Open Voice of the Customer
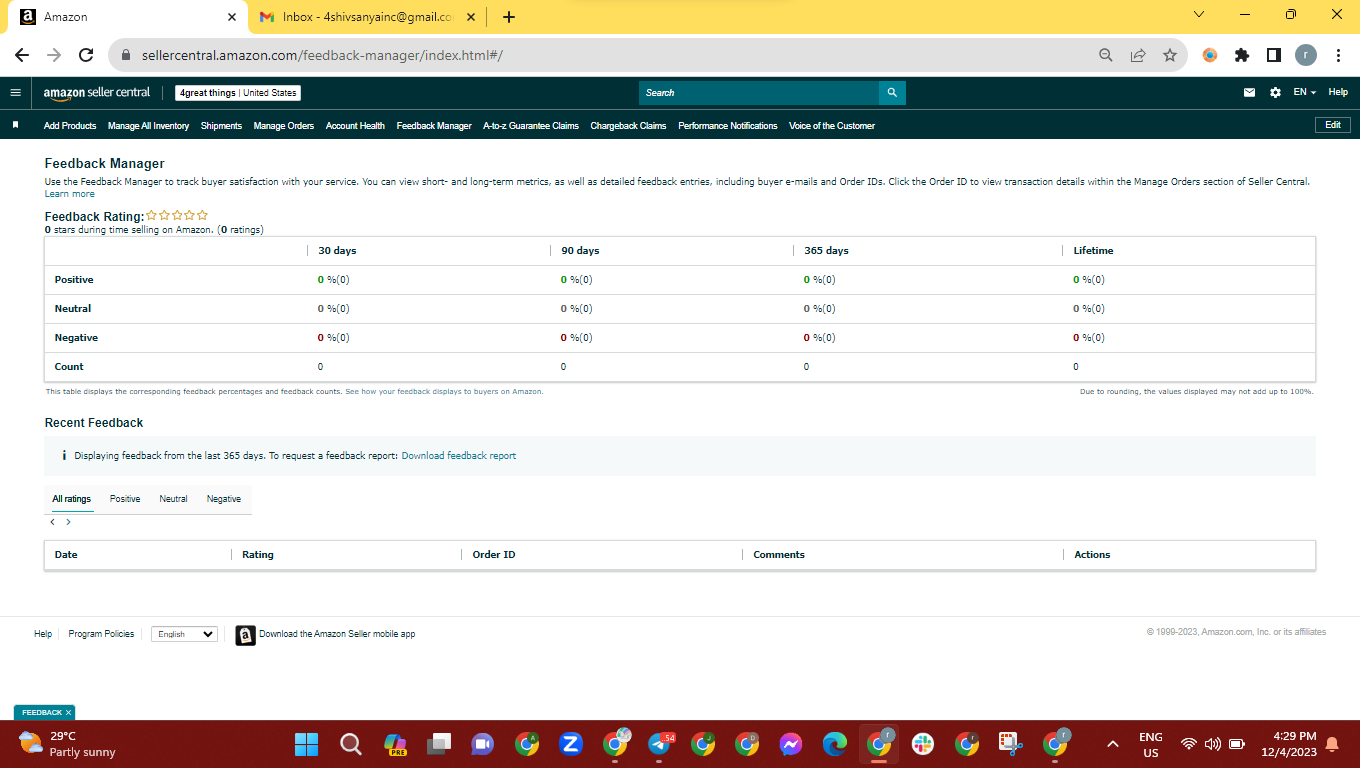 click(x=832, y=126)
